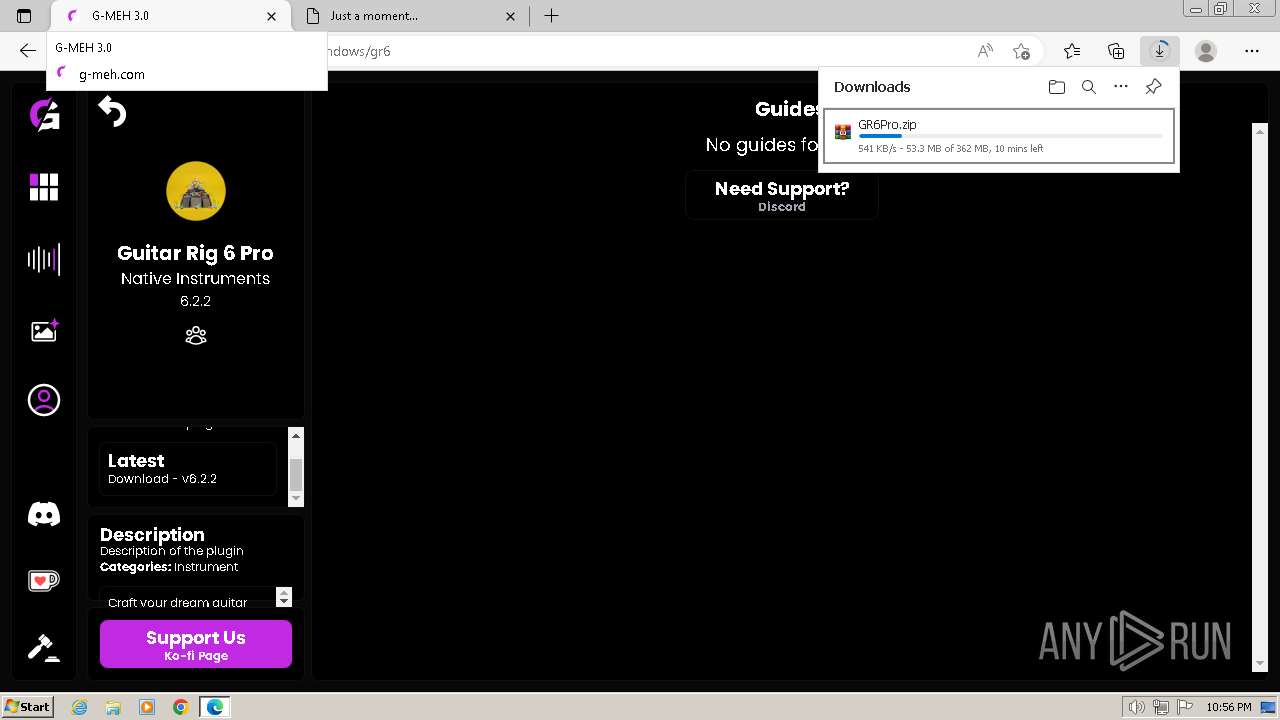Open the Ko-fi heart cup icon
Viewport: 1280px width, 720px height.
[x=44, y=580]
